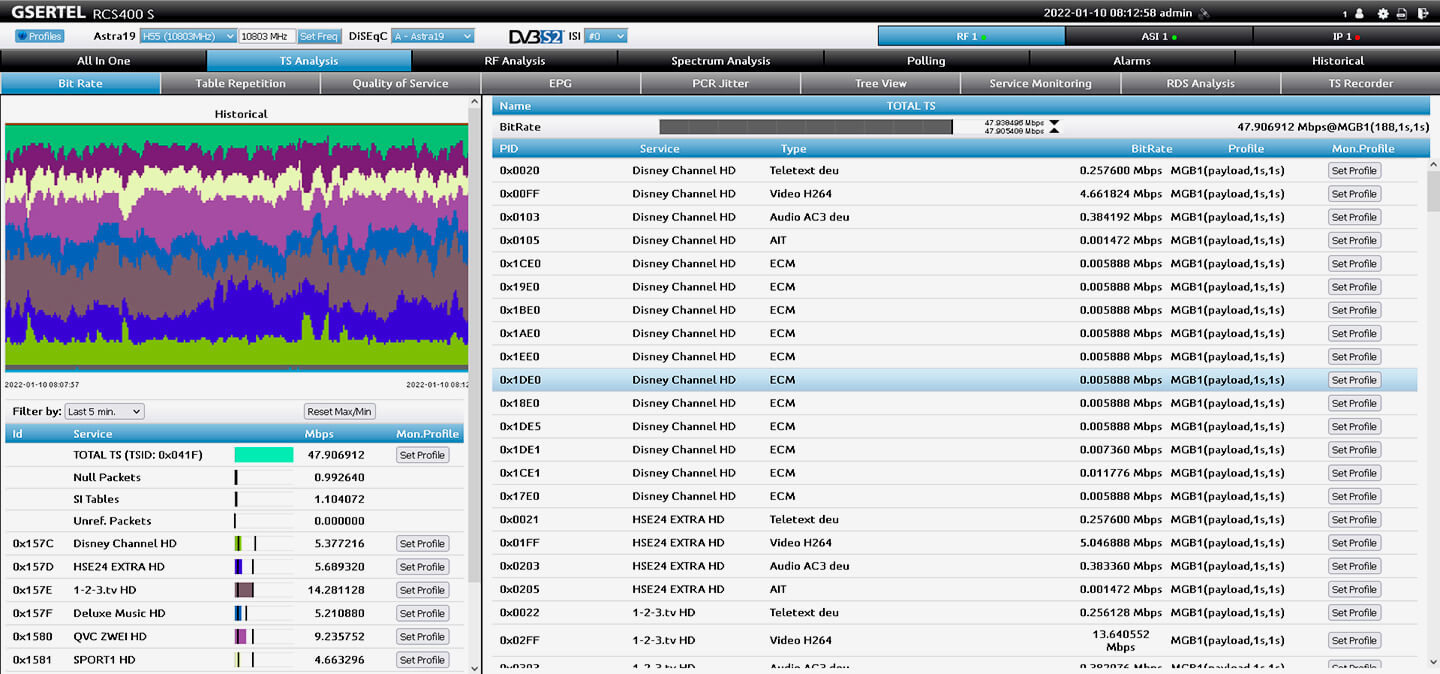
Task: Open the Filter by Last 5 min. dropdown
Action: coord(104,411)
